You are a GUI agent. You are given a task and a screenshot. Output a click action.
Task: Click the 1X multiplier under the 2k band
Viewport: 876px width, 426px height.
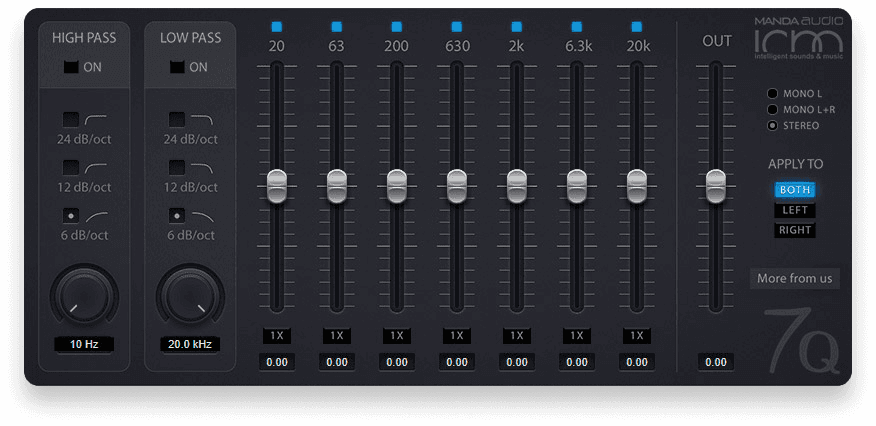click(517, 336)
